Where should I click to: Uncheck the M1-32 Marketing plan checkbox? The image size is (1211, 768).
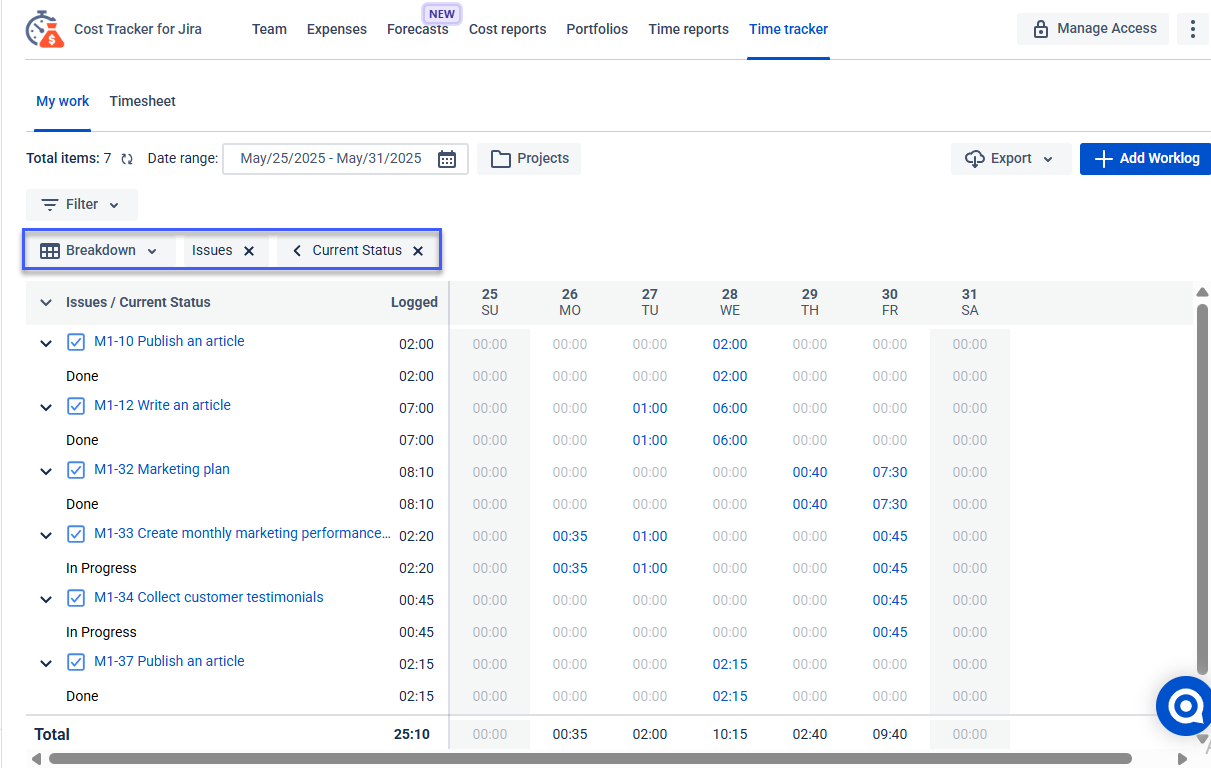pos(76,469)
